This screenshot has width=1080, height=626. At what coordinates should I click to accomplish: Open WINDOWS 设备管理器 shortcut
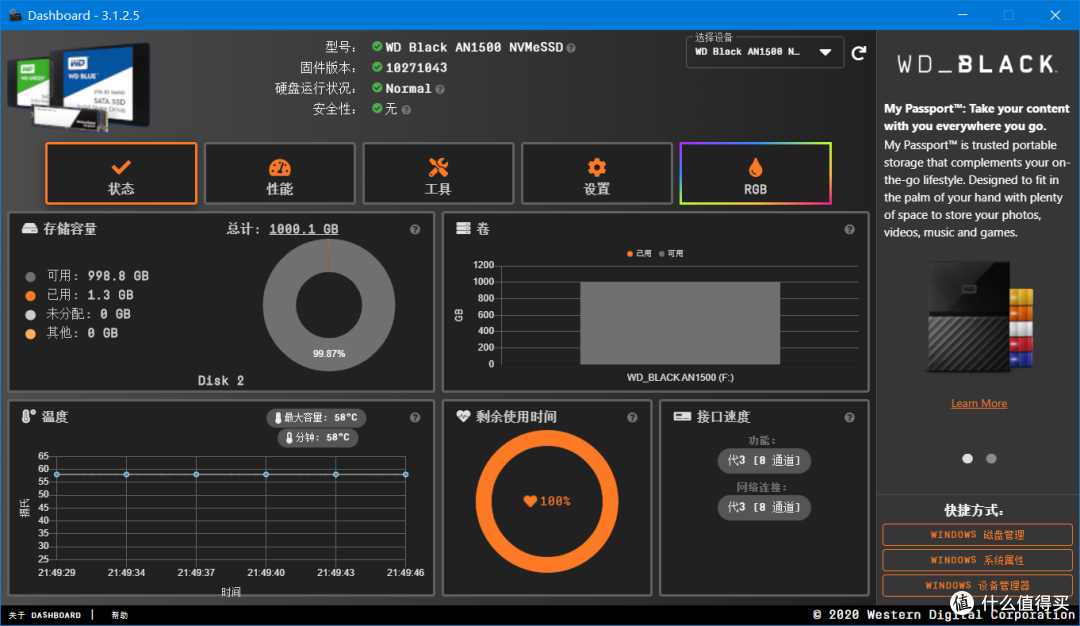click(977, 585)
